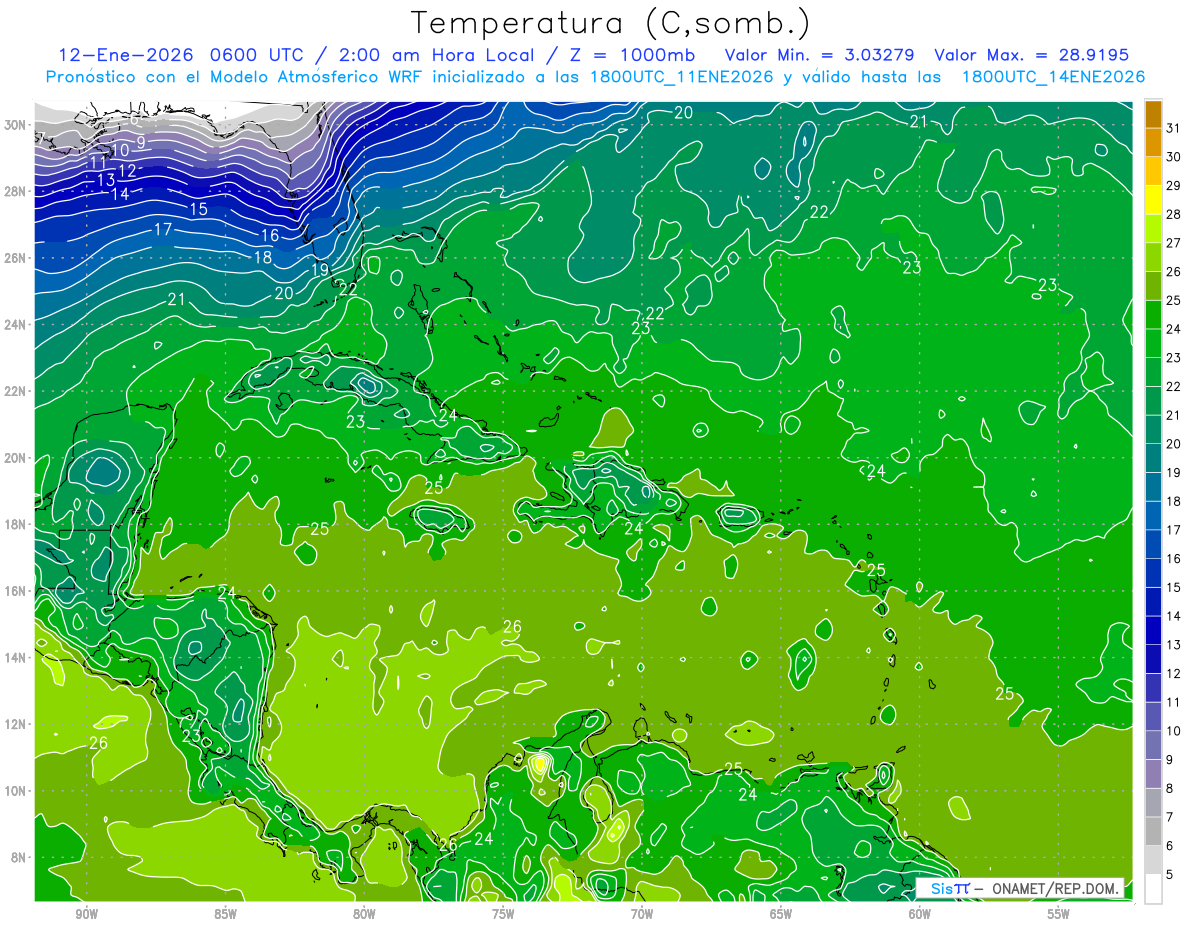This screenshot has width=1200, height=927.
Task: Click the title "Temperatura (C,somb.)"
Action: pos(609,24)
